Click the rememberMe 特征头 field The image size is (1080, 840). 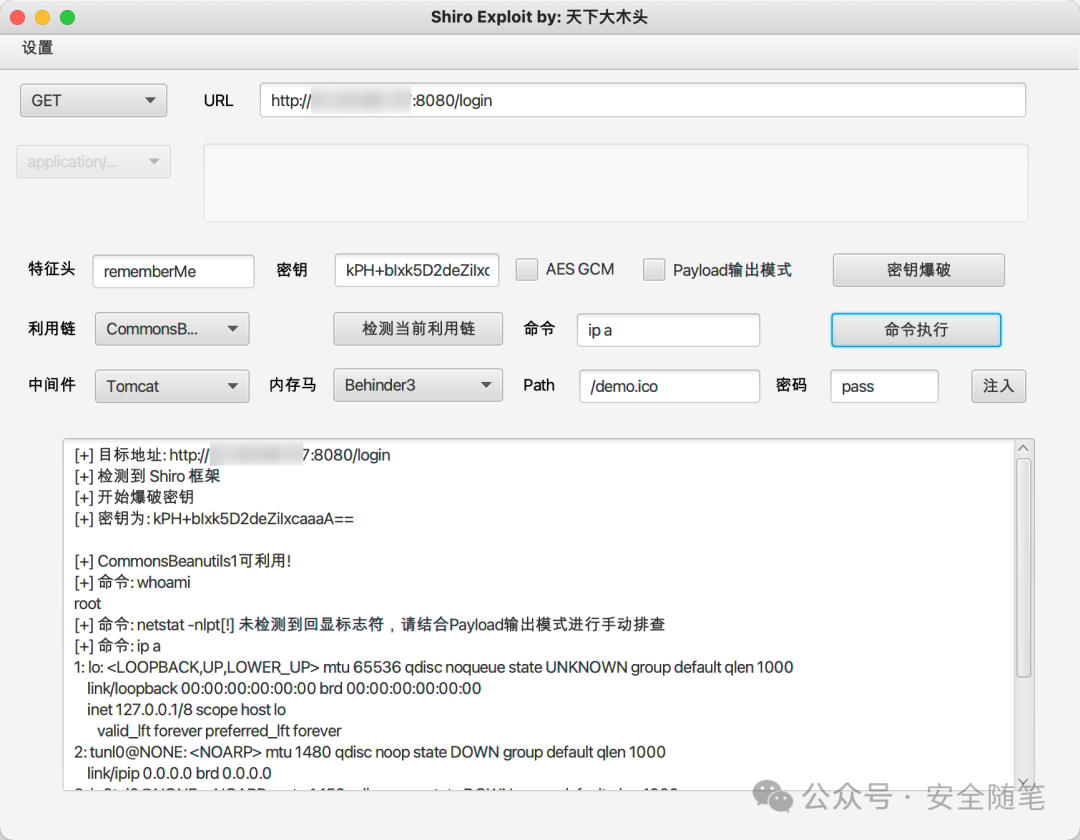[x=173, y=271]
